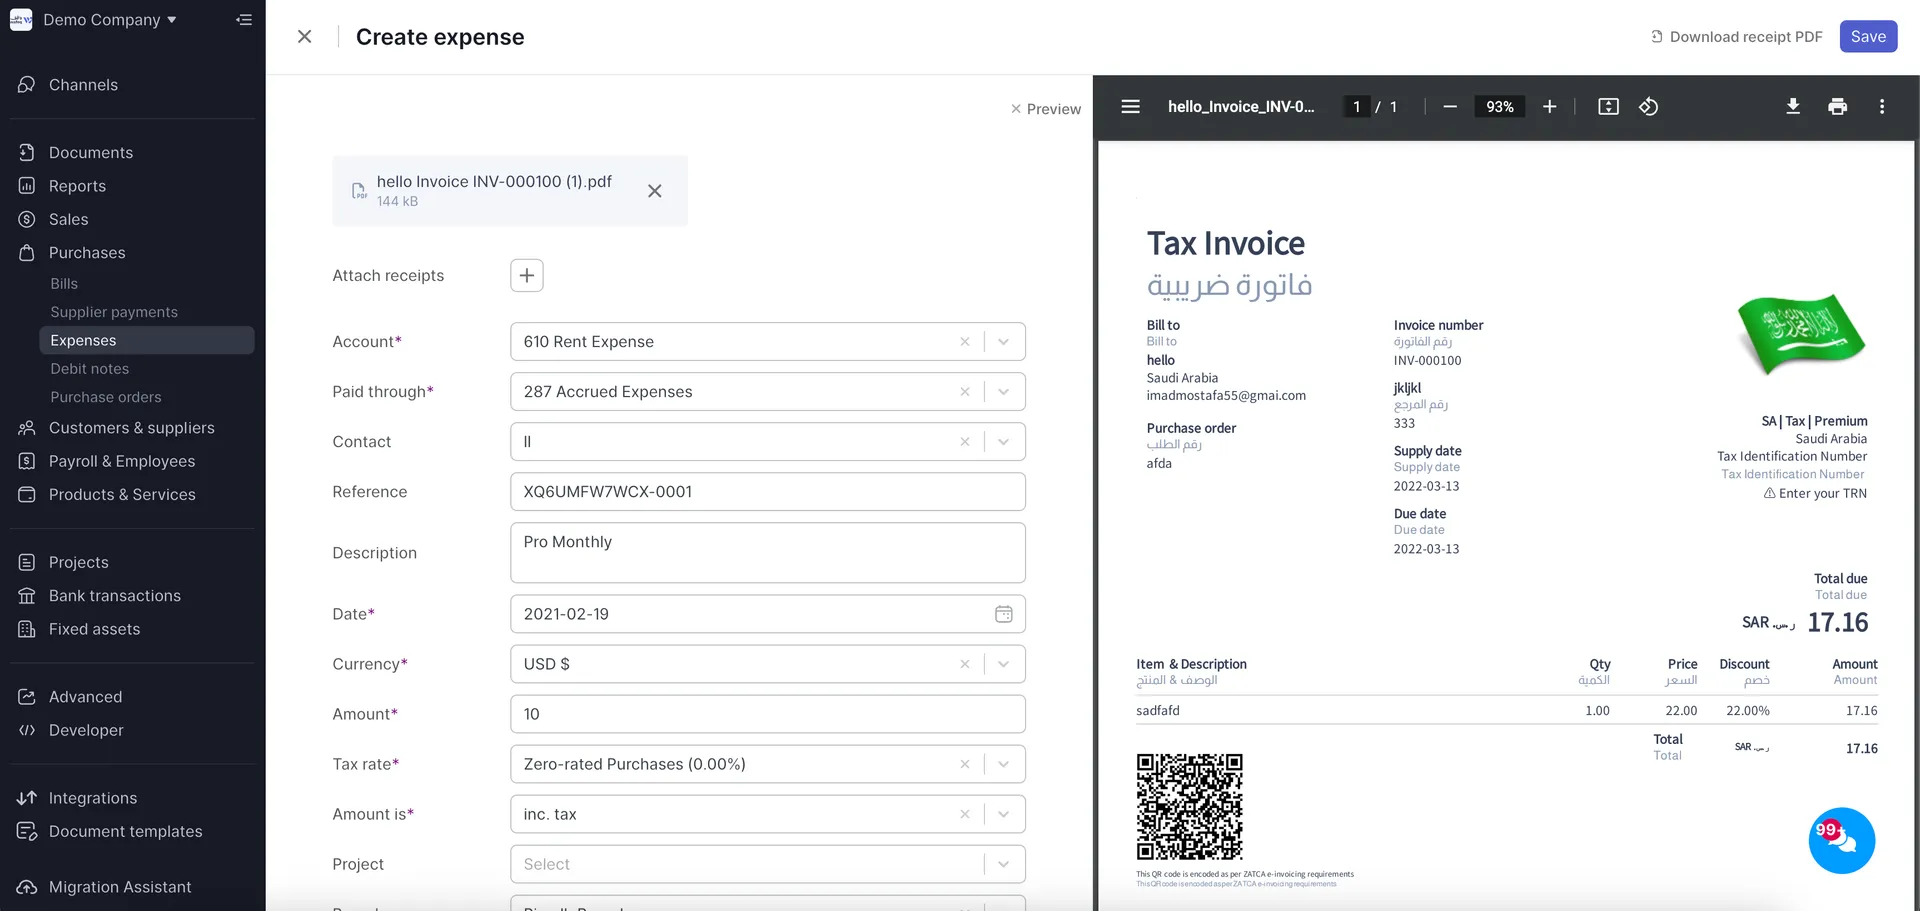Click the fit-to-page icon in PDF toolbar
1920x911 pixels.
coord(1608,107)
